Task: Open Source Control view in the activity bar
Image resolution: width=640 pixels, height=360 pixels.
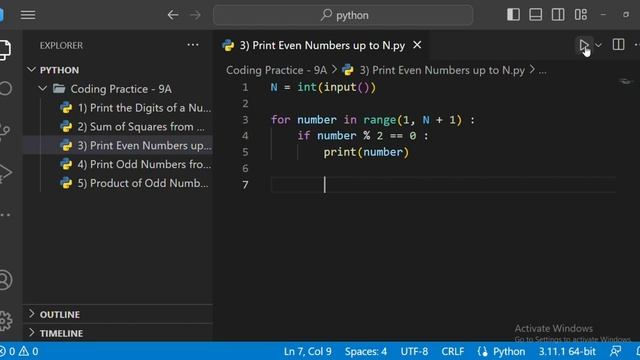Action: coord(5,131)
